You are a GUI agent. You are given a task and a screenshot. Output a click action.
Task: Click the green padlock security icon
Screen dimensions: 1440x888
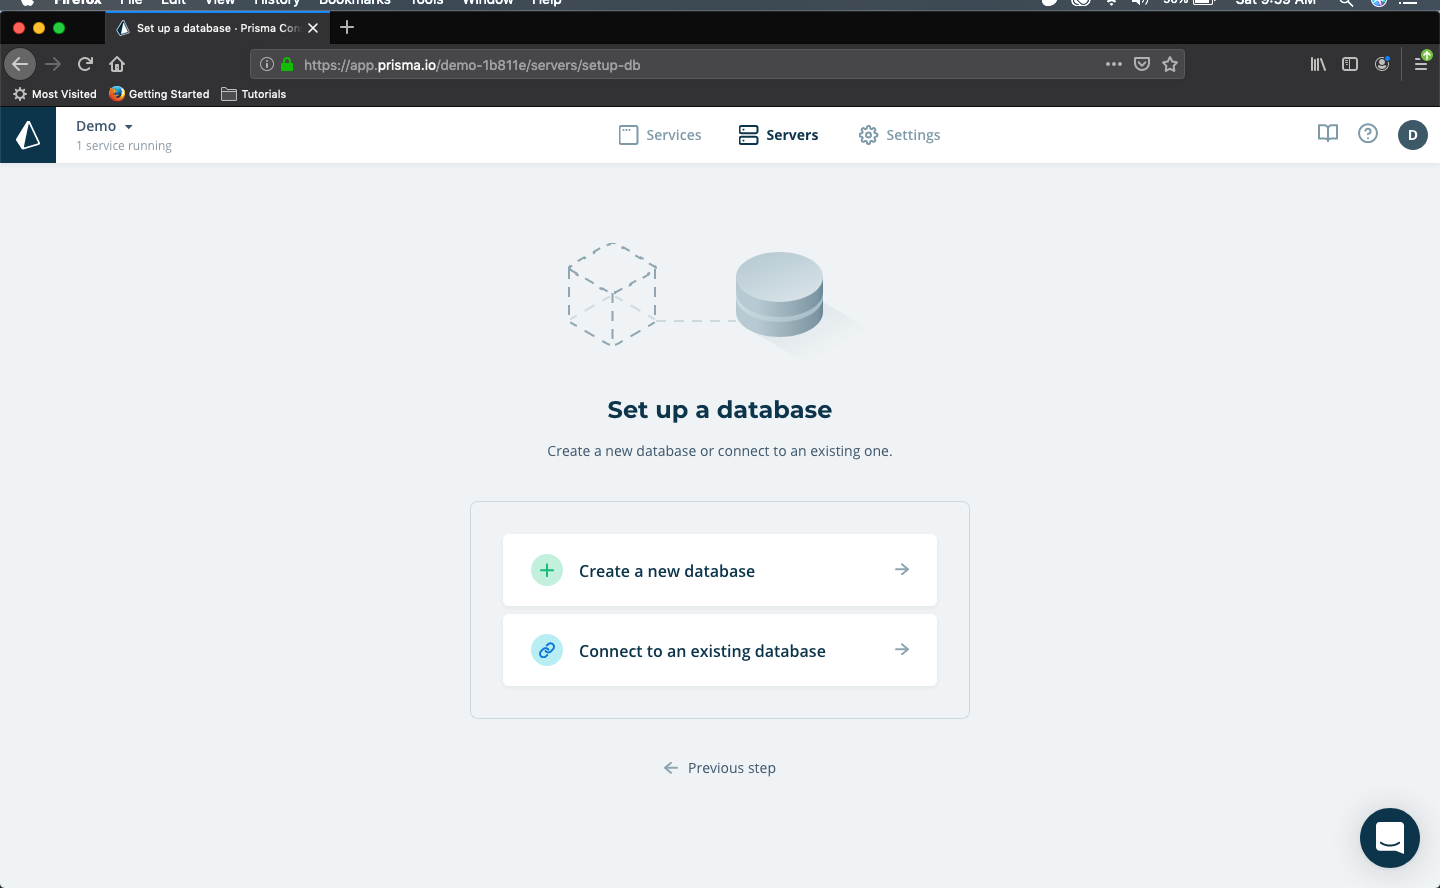click(287, 64)
